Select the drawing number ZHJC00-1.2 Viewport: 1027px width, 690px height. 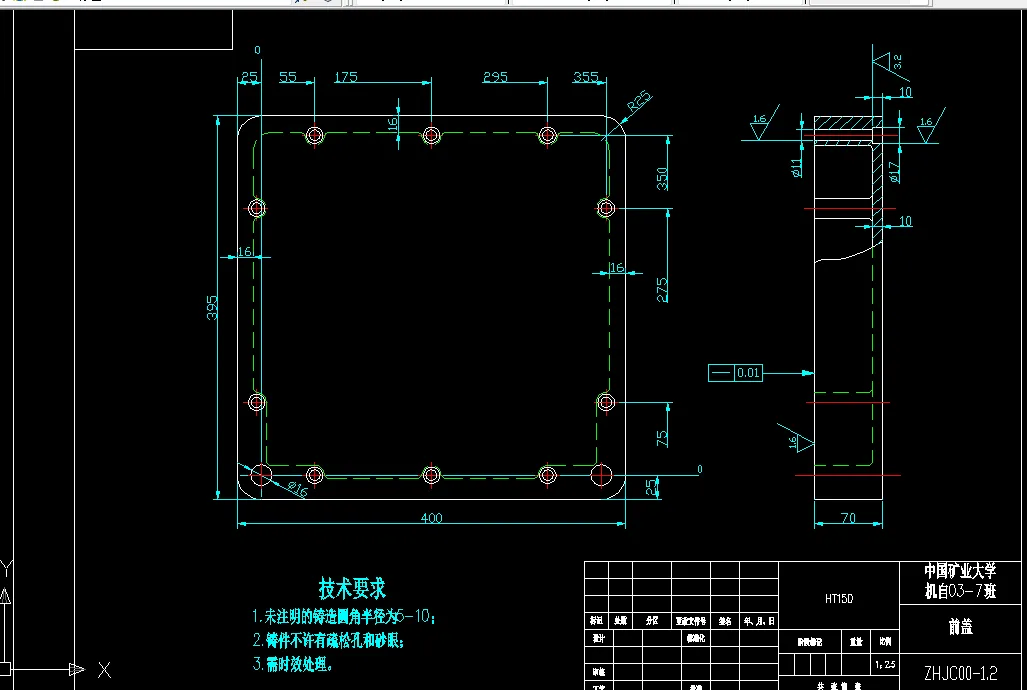[961, 673]
